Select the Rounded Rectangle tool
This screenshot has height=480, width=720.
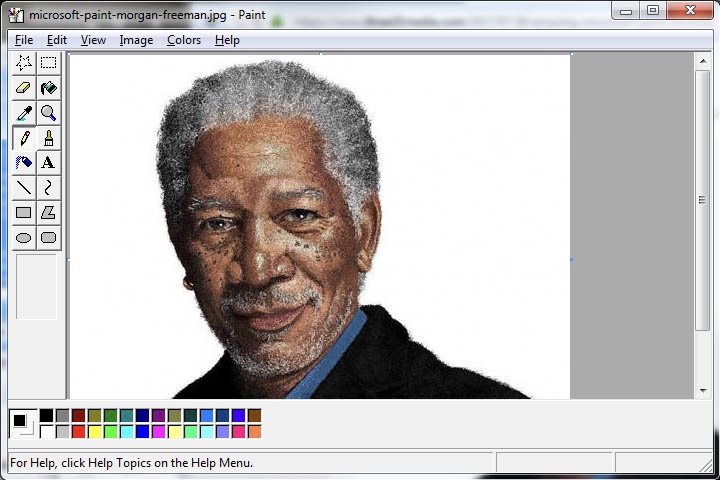[x=49, y=237]
